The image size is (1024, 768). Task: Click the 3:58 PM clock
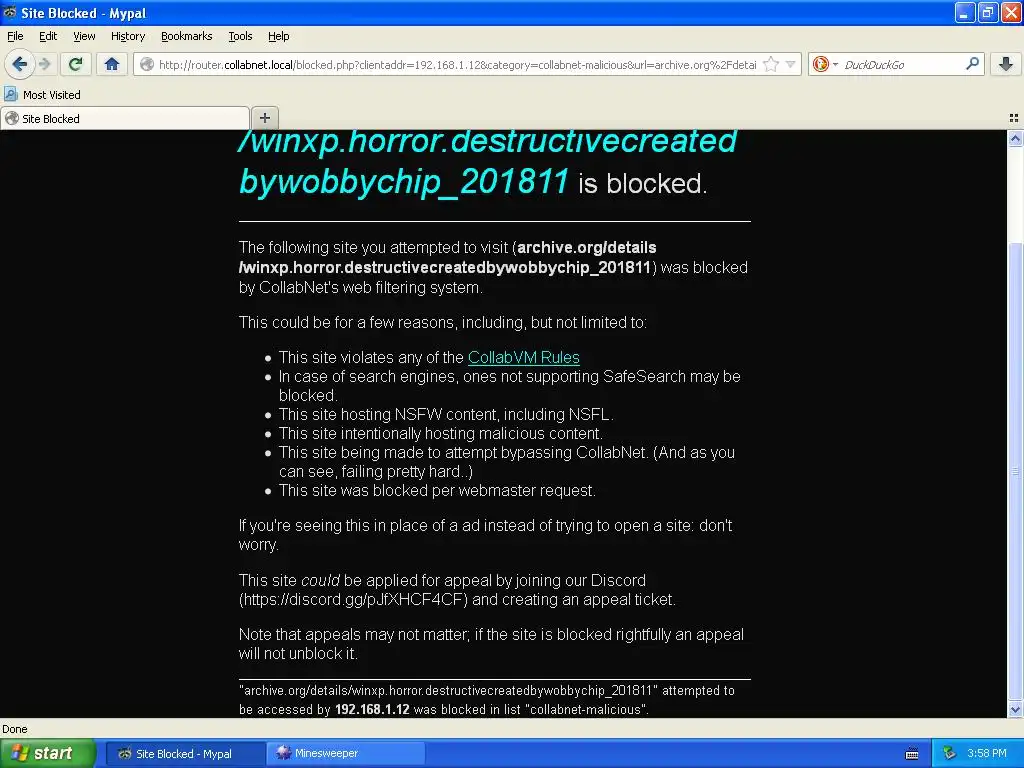987,754
